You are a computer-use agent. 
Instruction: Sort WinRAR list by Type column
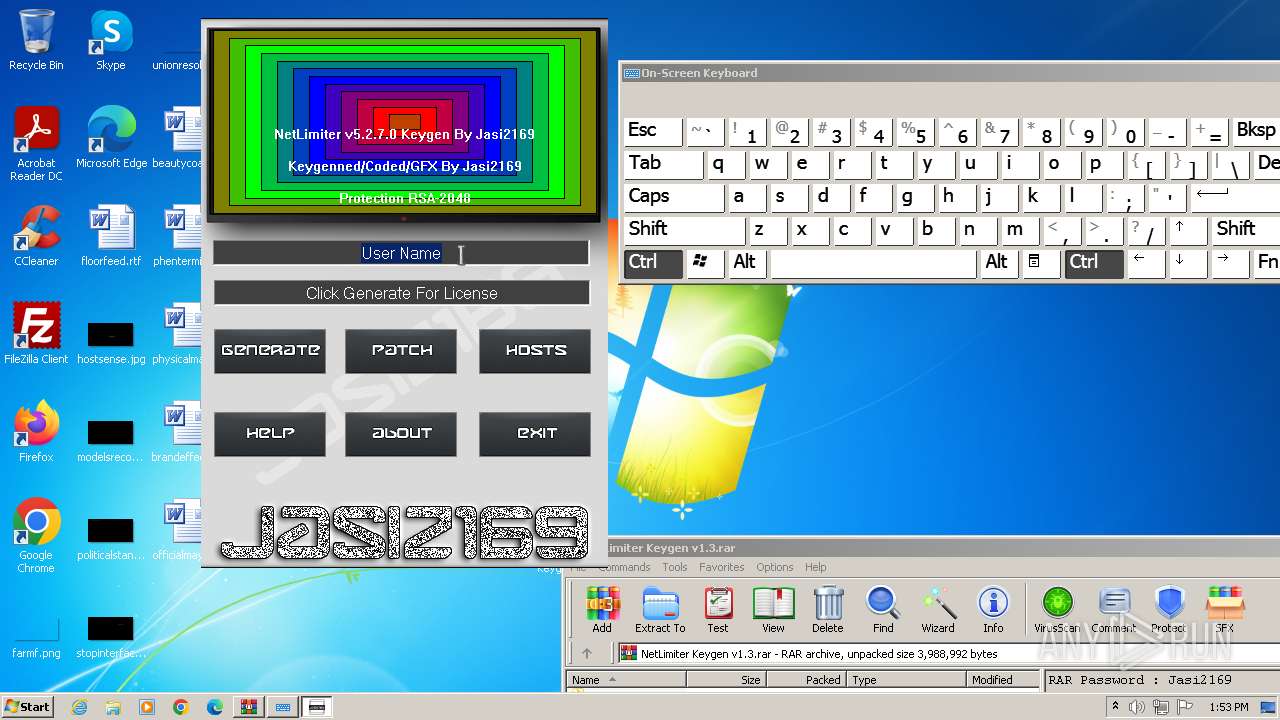(x=907, y=680)
